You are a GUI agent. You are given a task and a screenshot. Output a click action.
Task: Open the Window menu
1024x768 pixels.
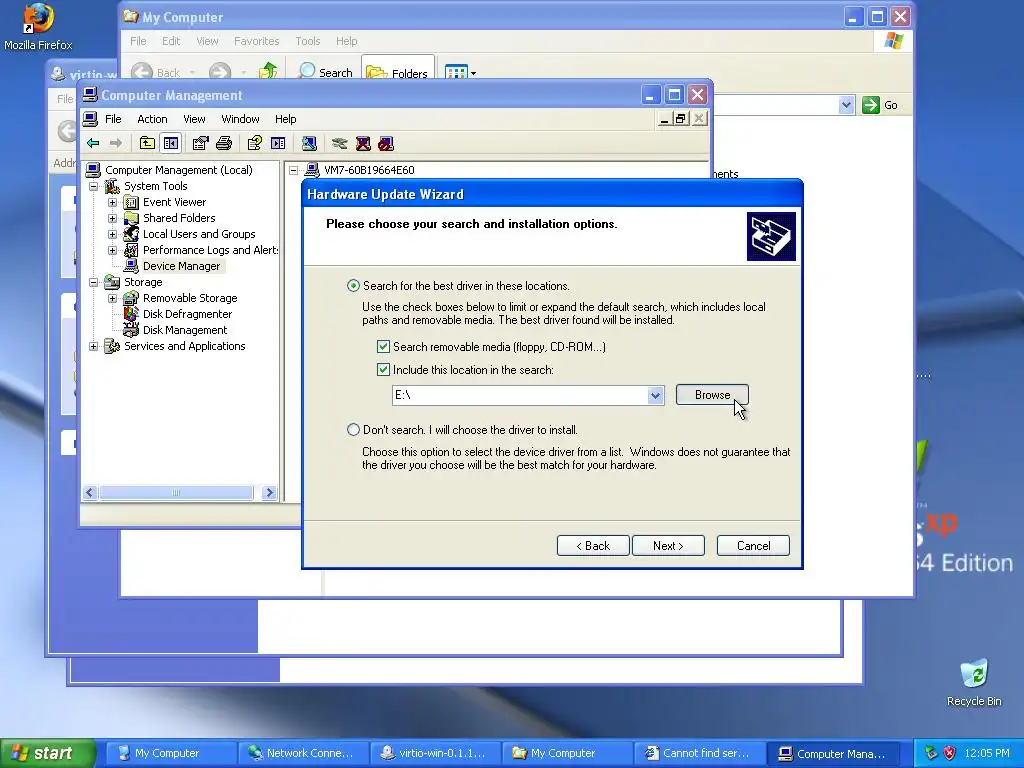point(240,119)
